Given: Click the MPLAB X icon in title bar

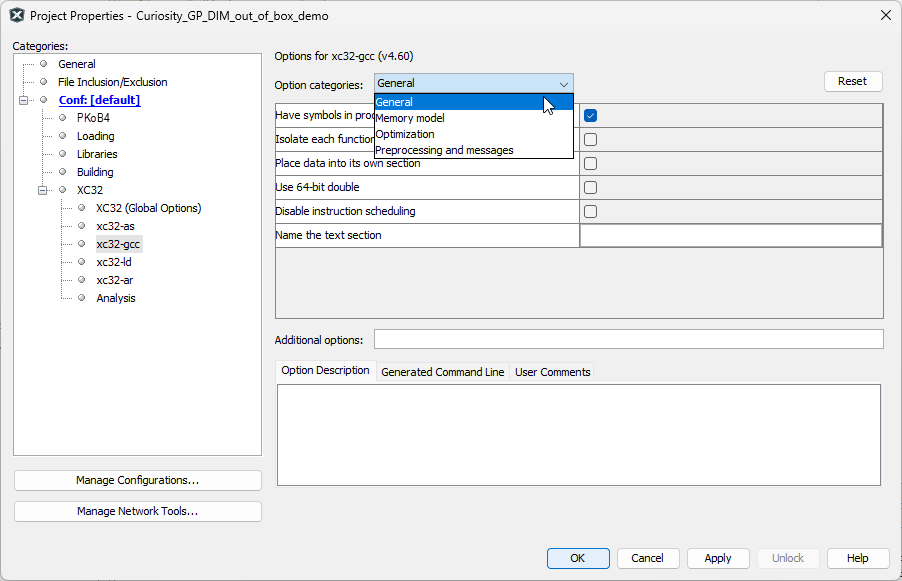Looking at the screenshot, I should [x=17, y=16].
